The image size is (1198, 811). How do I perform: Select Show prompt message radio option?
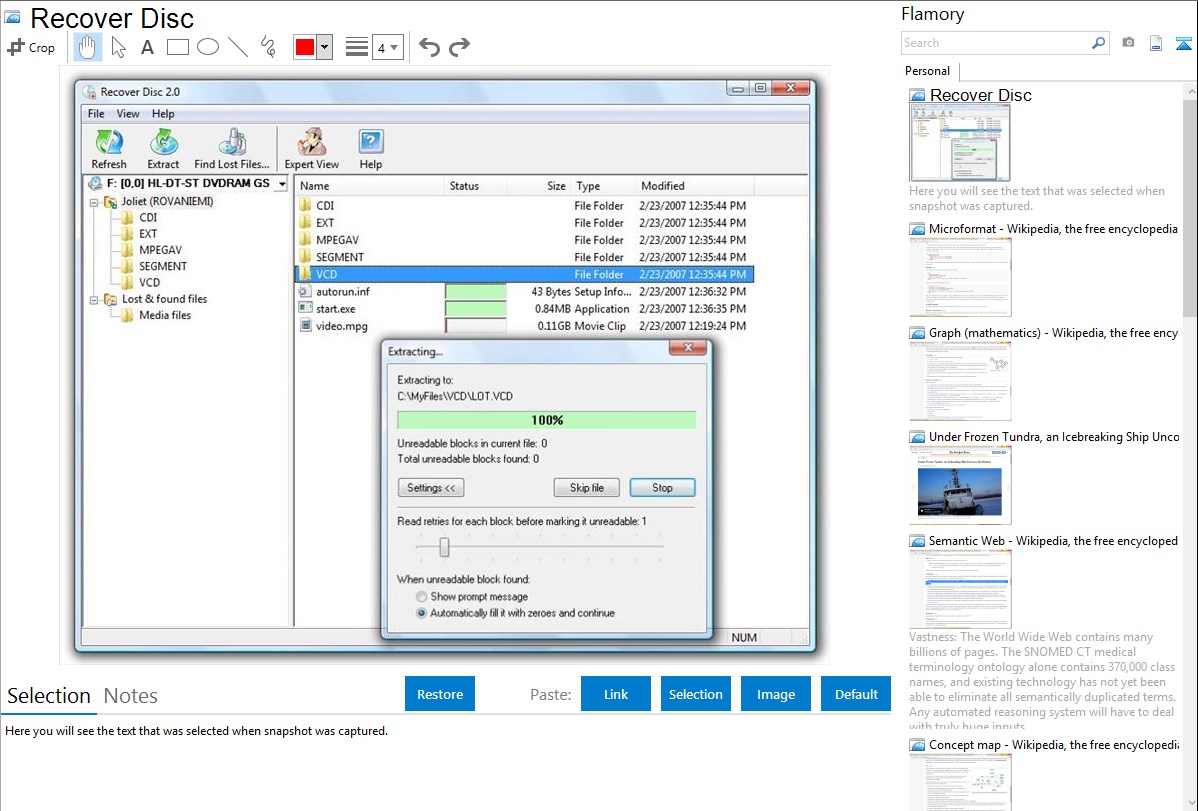pyautogui.click(x=421, y=597)
